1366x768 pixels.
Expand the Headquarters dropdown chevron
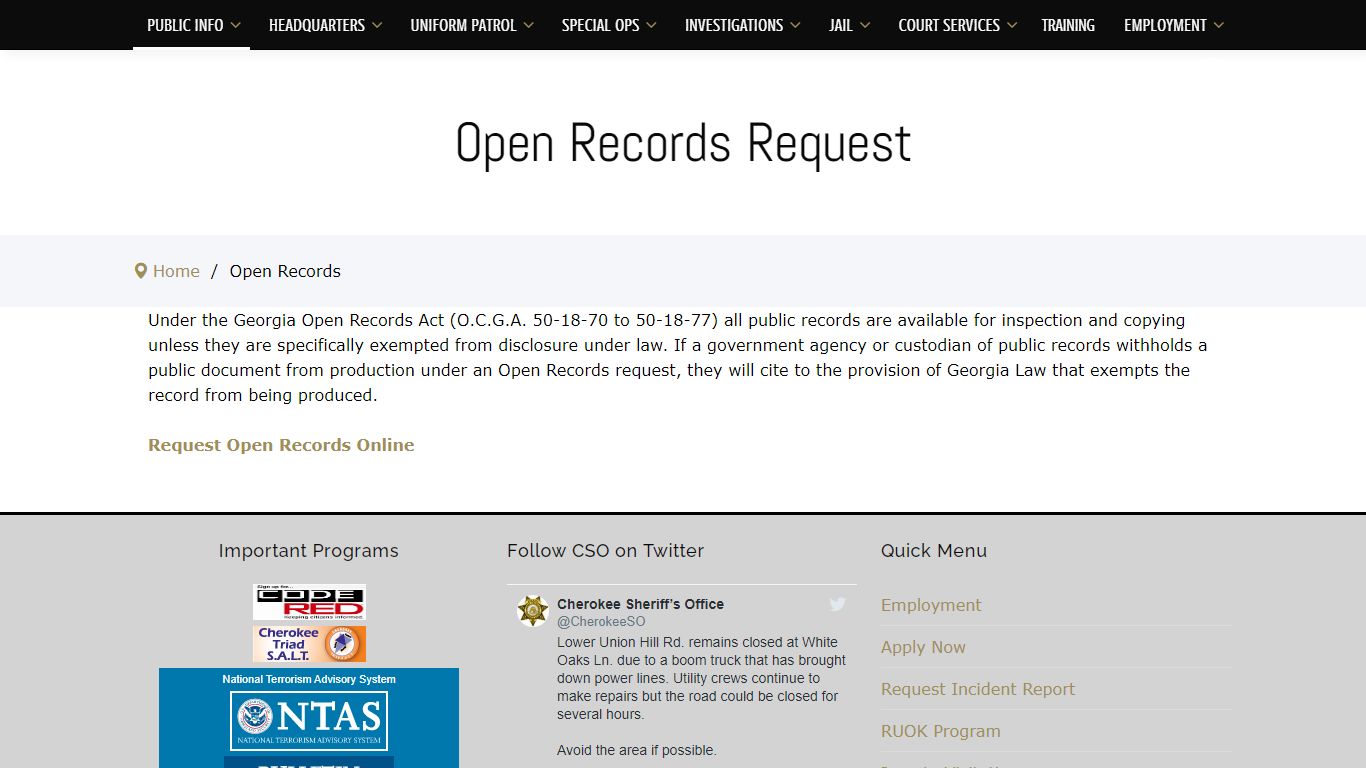[377, 26]
